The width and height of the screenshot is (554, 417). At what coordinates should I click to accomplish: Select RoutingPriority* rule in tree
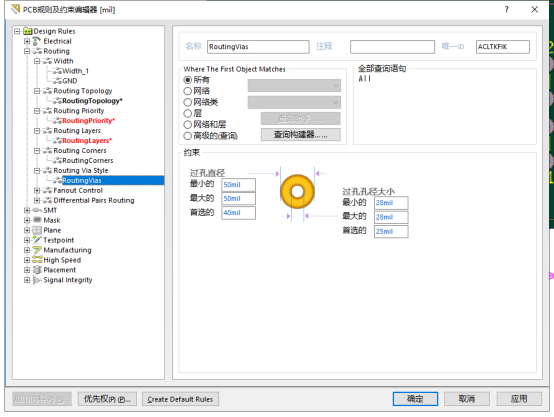coord(89,121)
